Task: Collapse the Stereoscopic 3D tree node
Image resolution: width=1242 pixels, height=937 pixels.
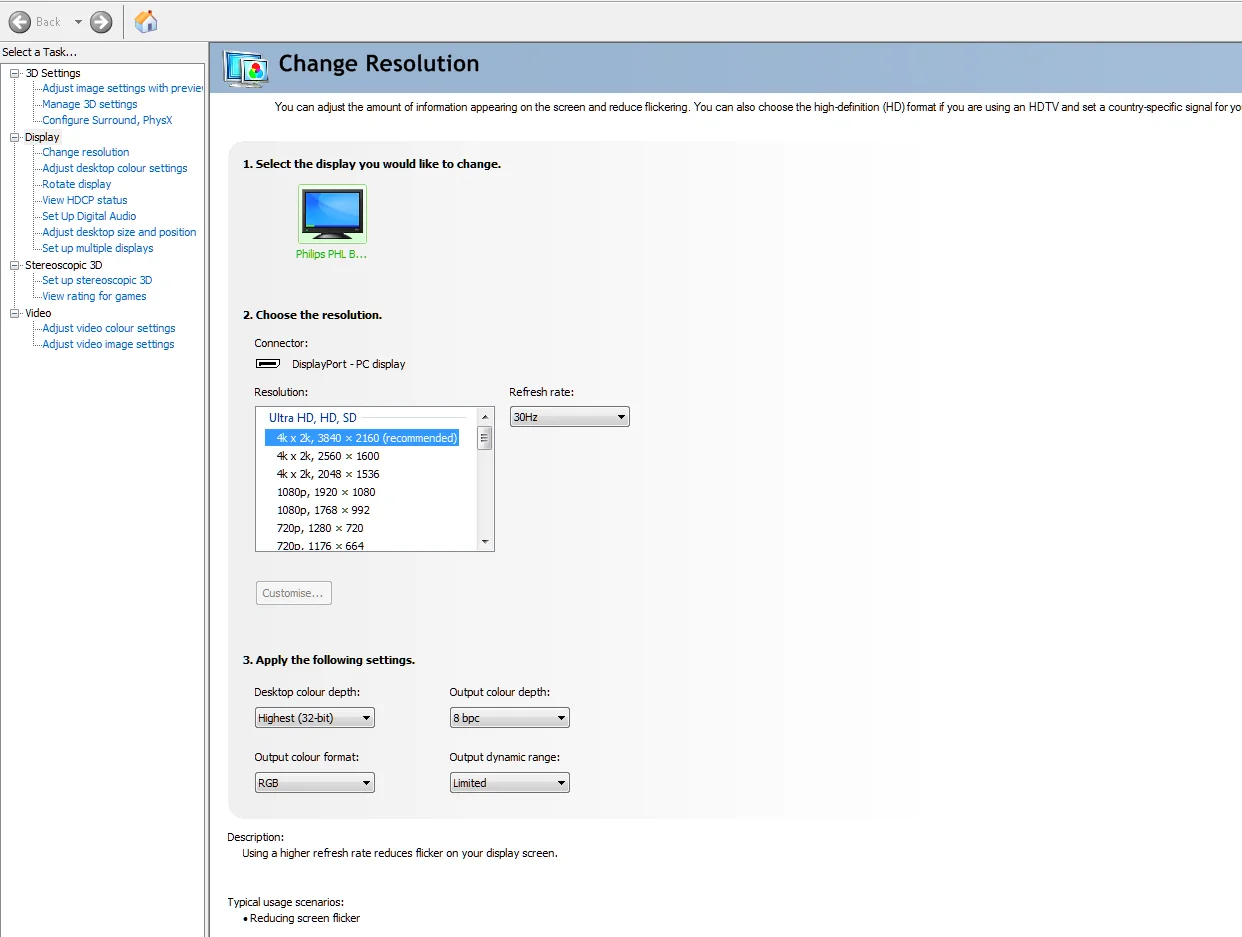Action: coord(15,265)
